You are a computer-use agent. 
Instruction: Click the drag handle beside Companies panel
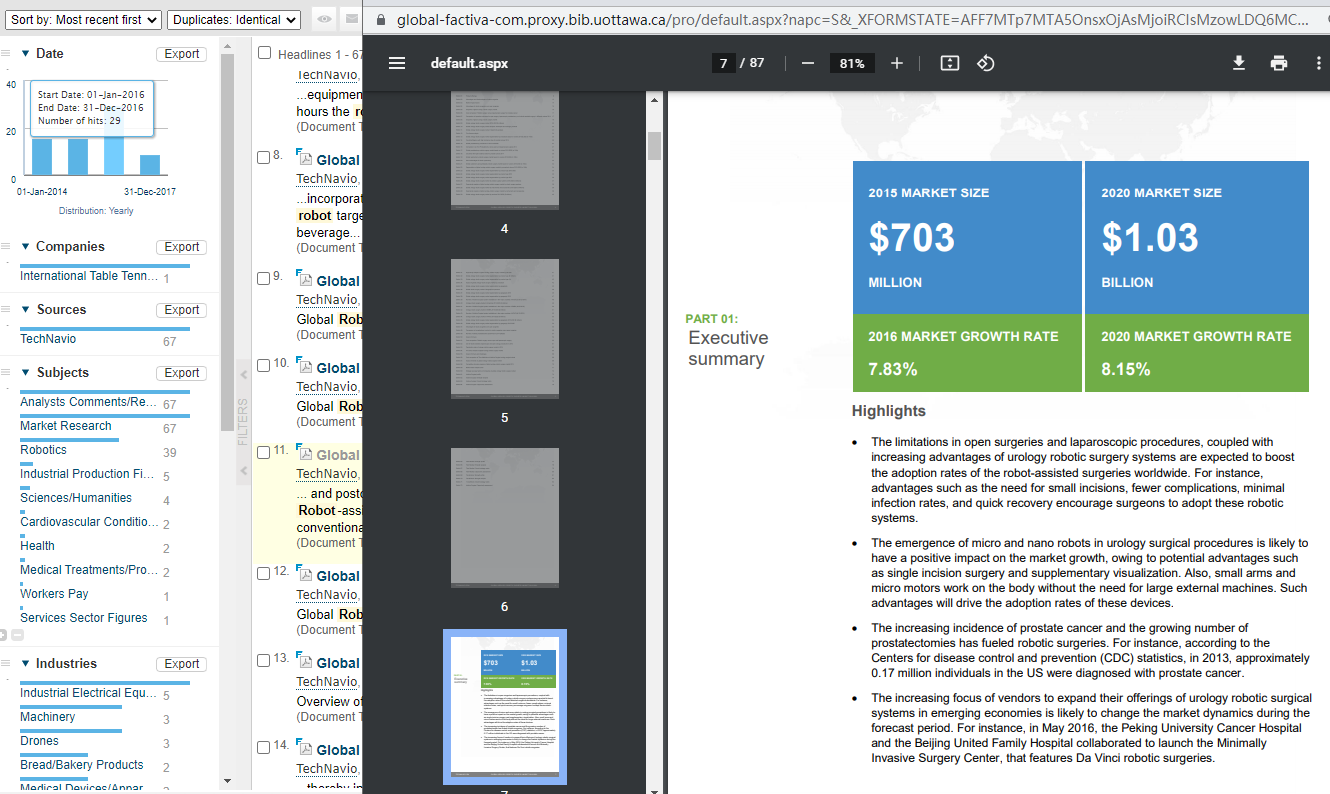pyautogui.click(x=6, y=246)
